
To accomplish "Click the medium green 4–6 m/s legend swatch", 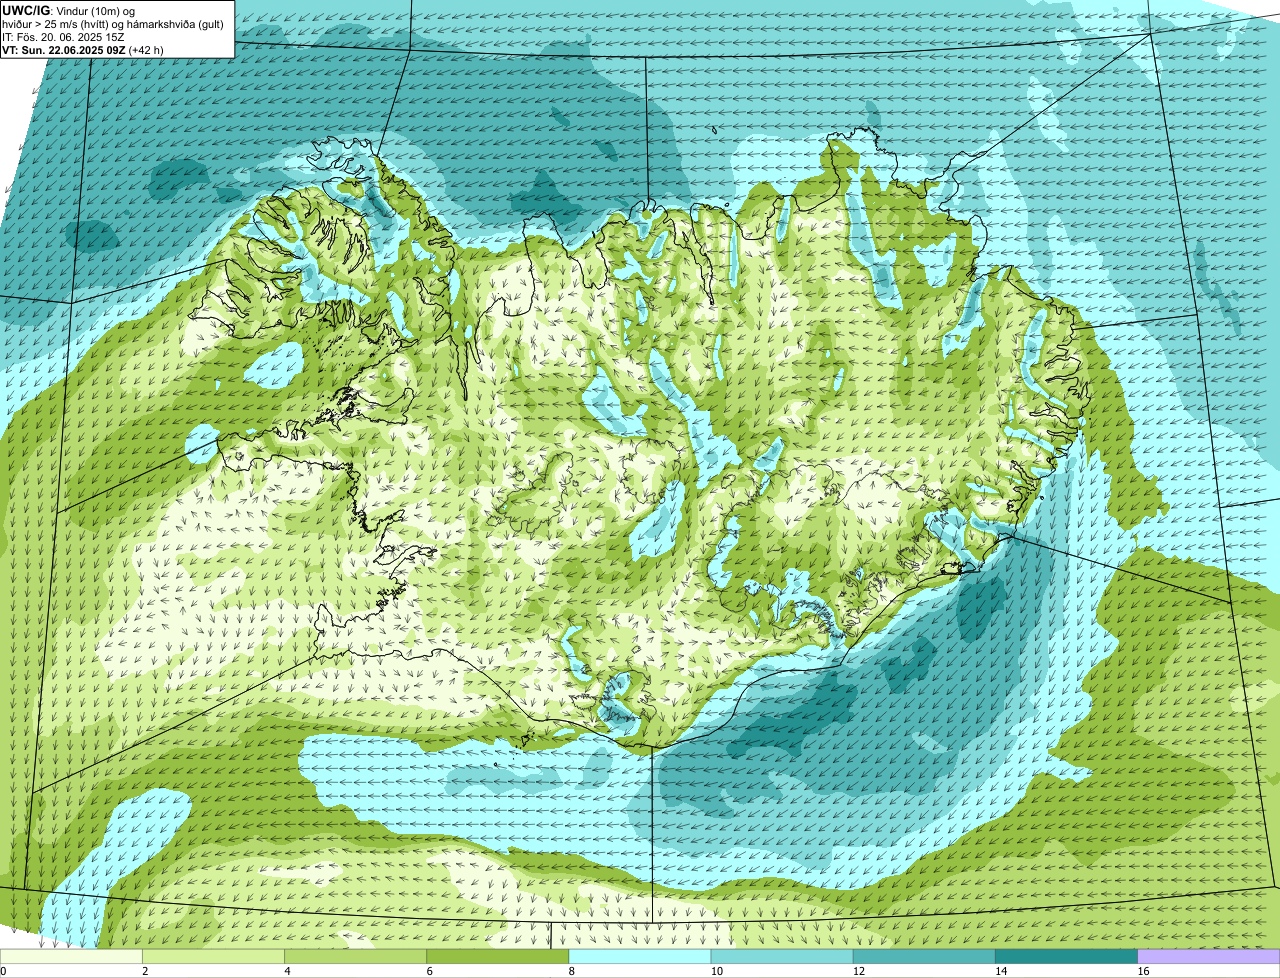I will [x=356, y=956].
